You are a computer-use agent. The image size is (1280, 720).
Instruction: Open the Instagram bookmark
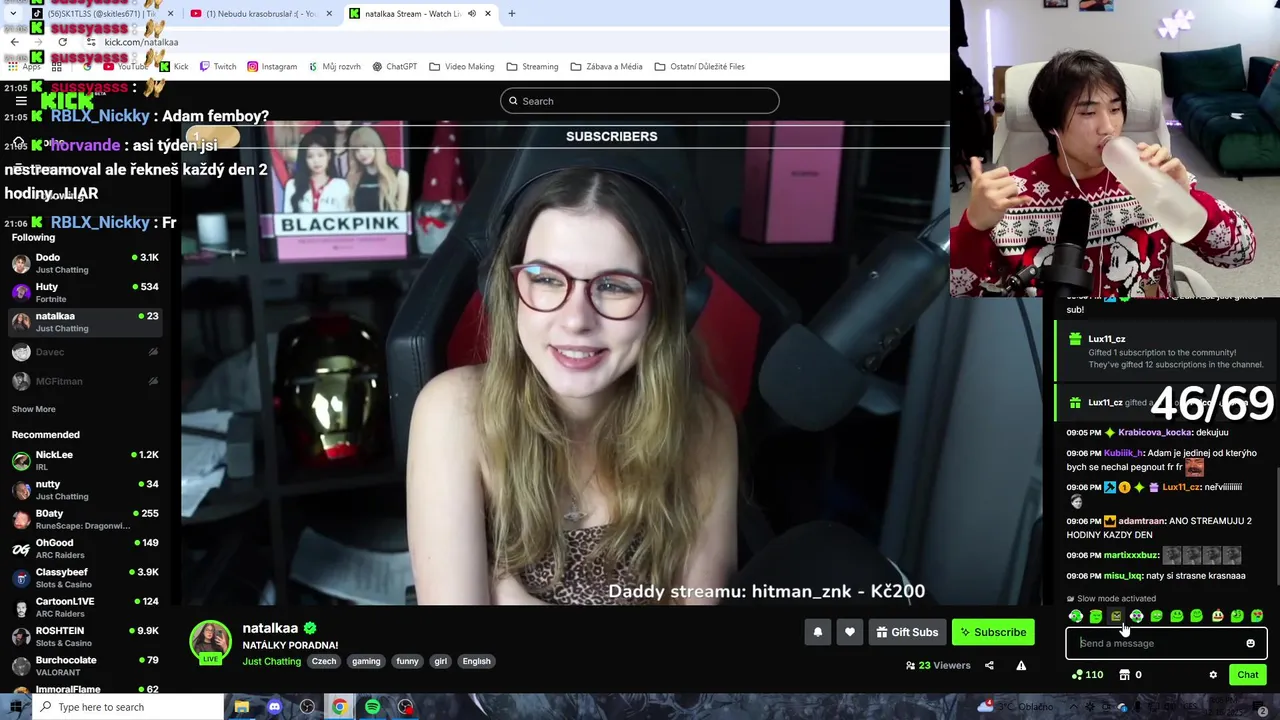(271, 66)
